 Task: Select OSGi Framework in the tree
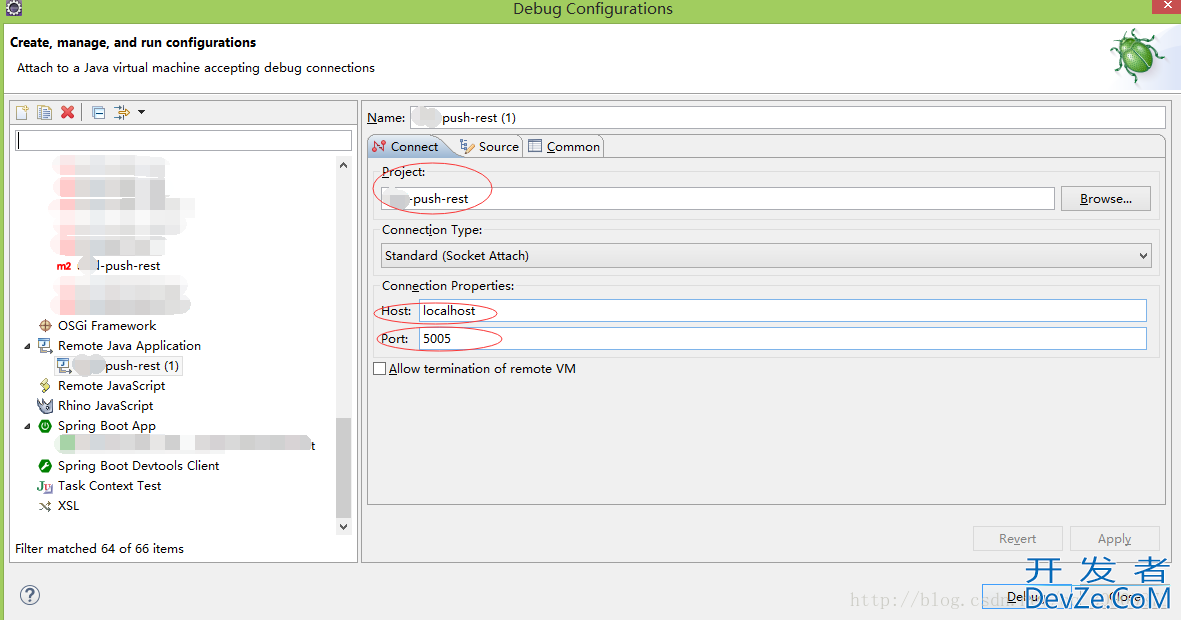107,325
